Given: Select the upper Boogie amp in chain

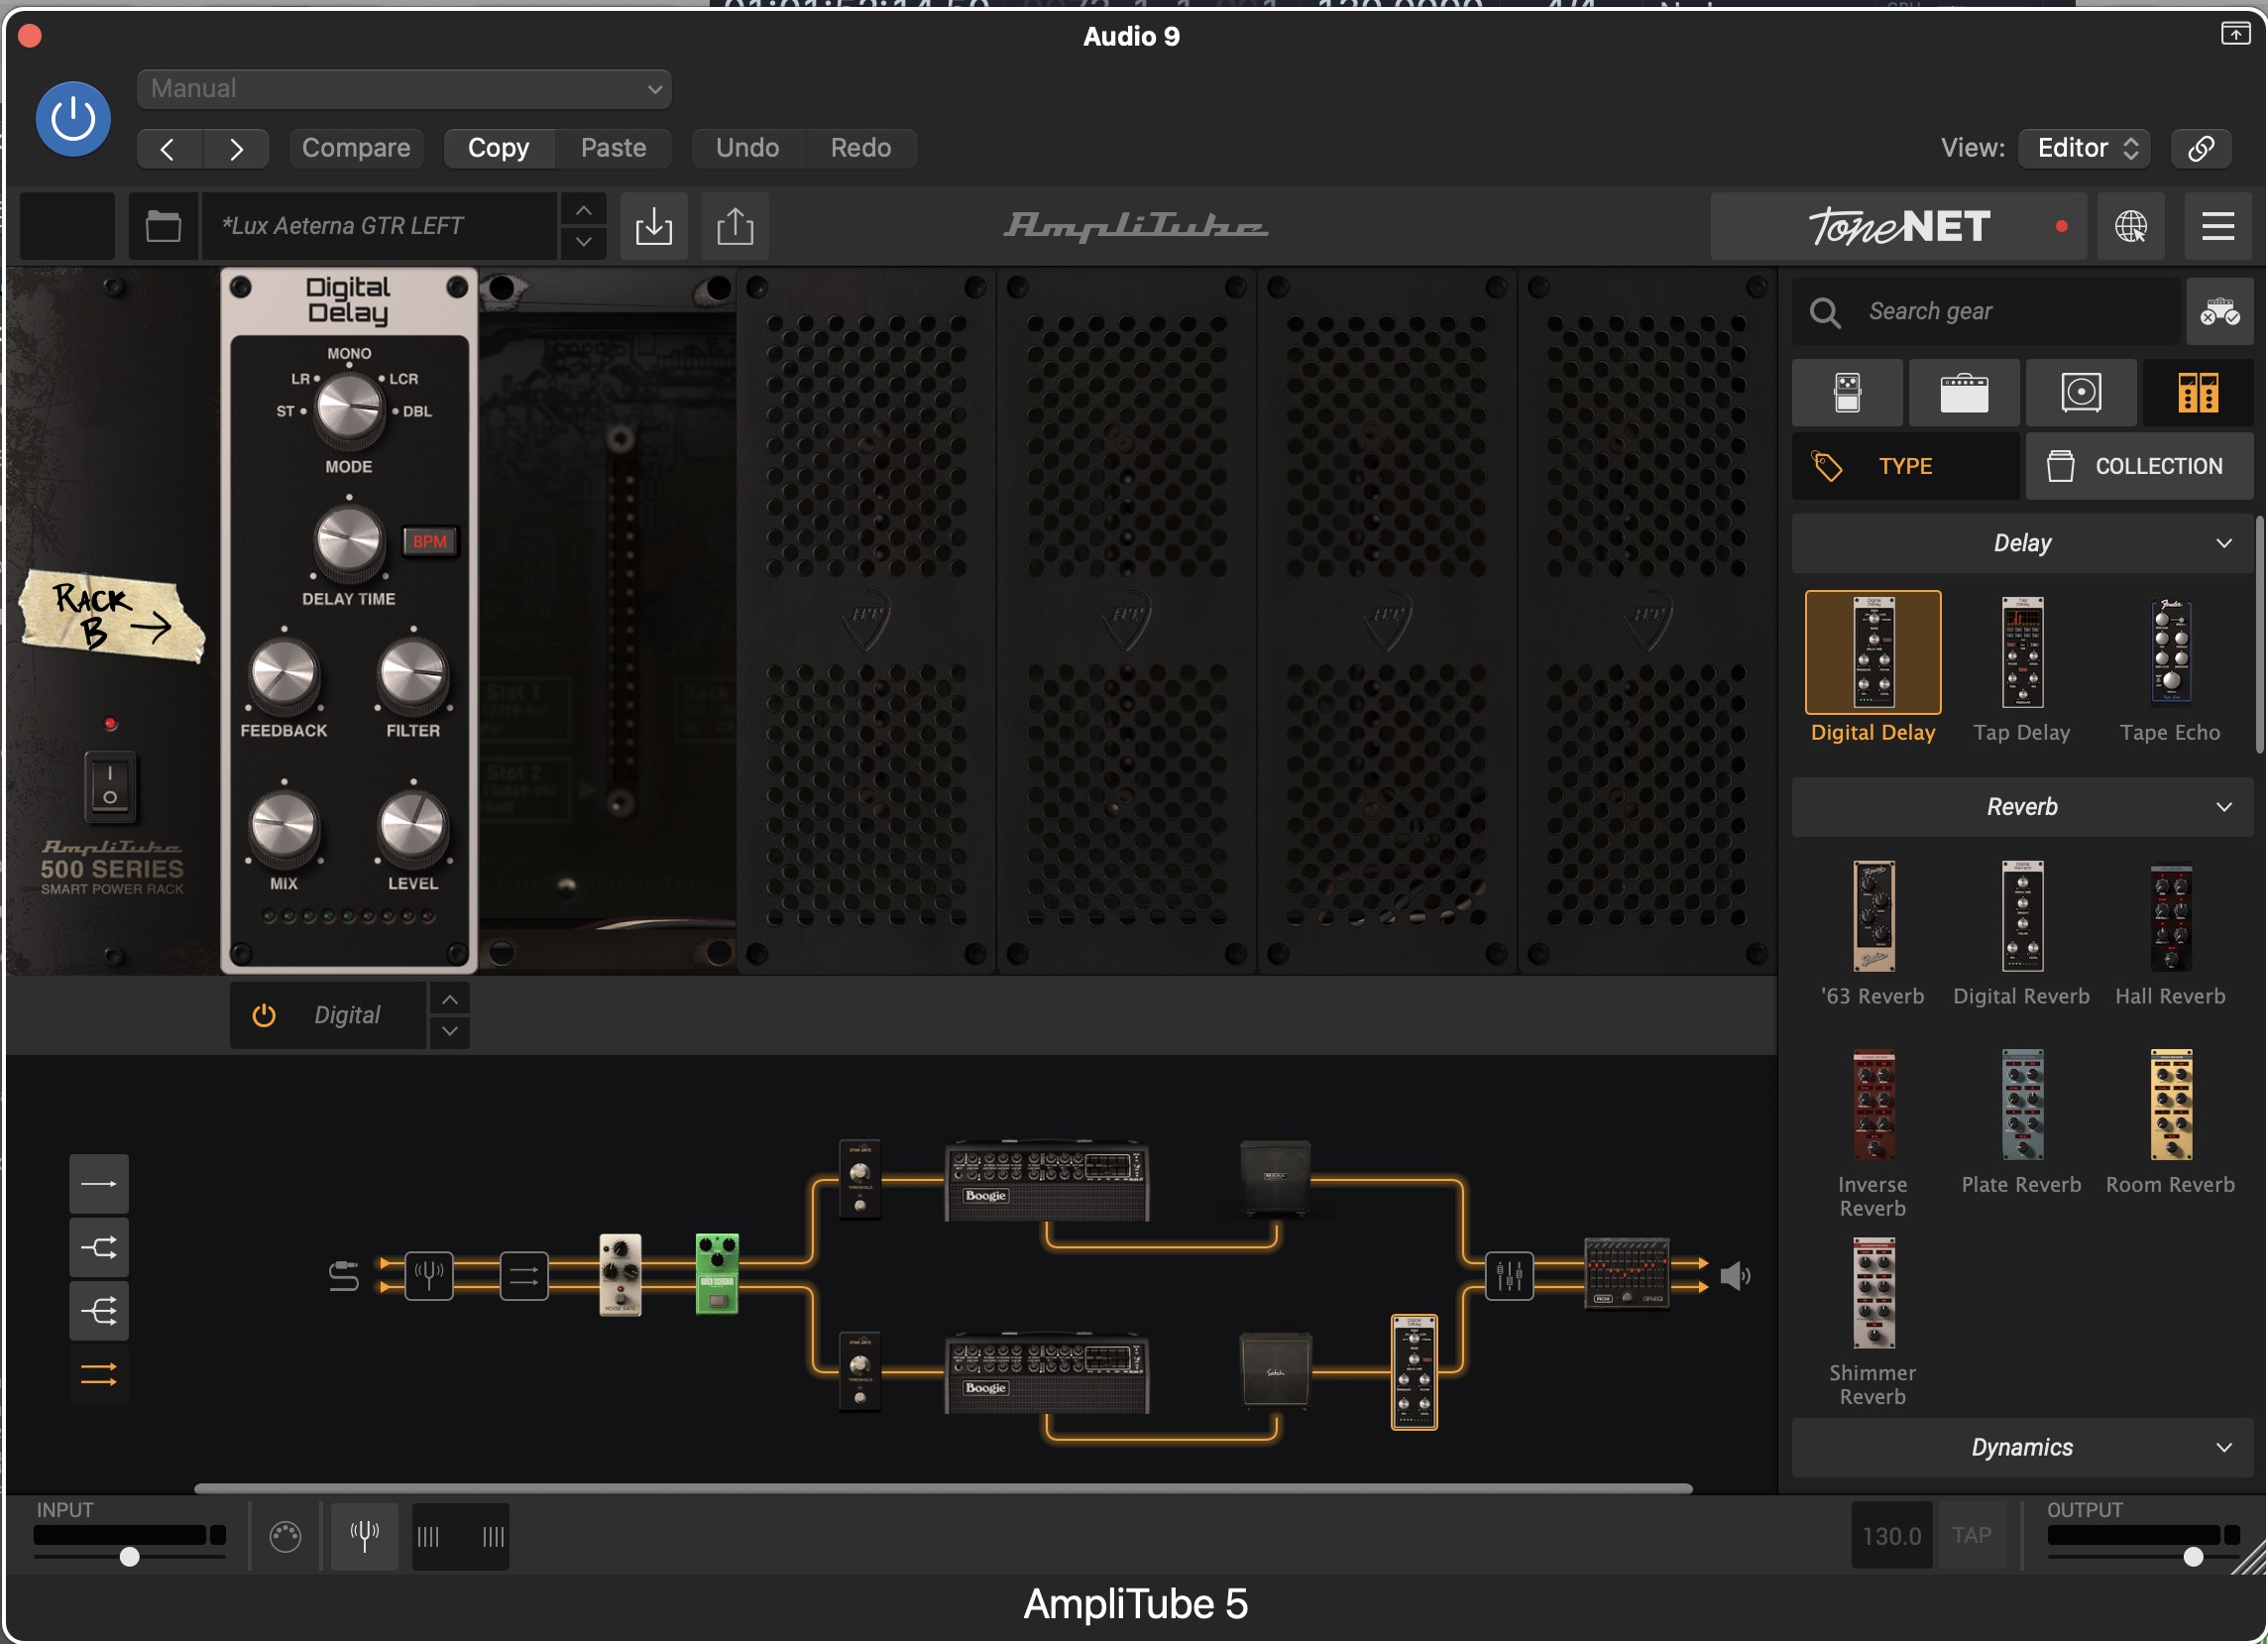Looking at the screenshot, I should click(1047, 1181).
